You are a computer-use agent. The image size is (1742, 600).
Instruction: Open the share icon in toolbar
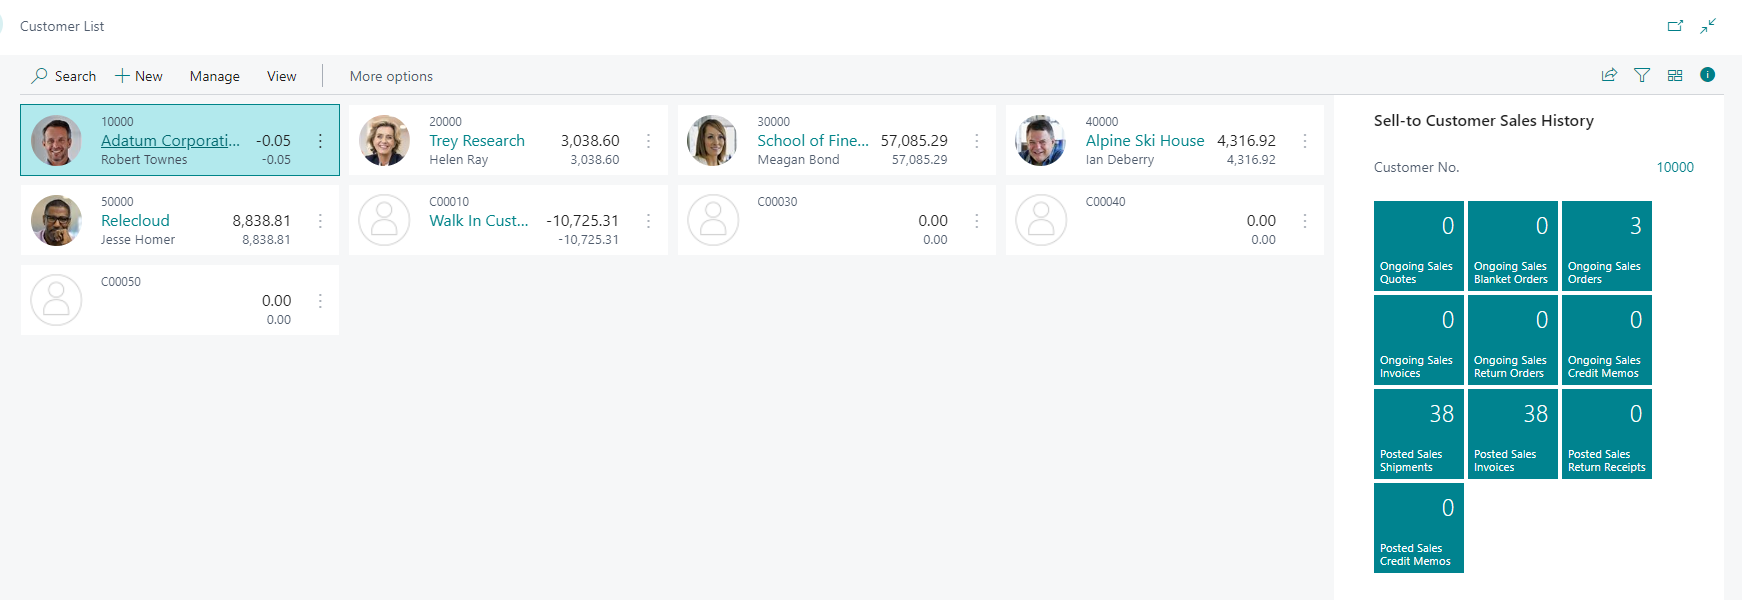coord(1609,75)
